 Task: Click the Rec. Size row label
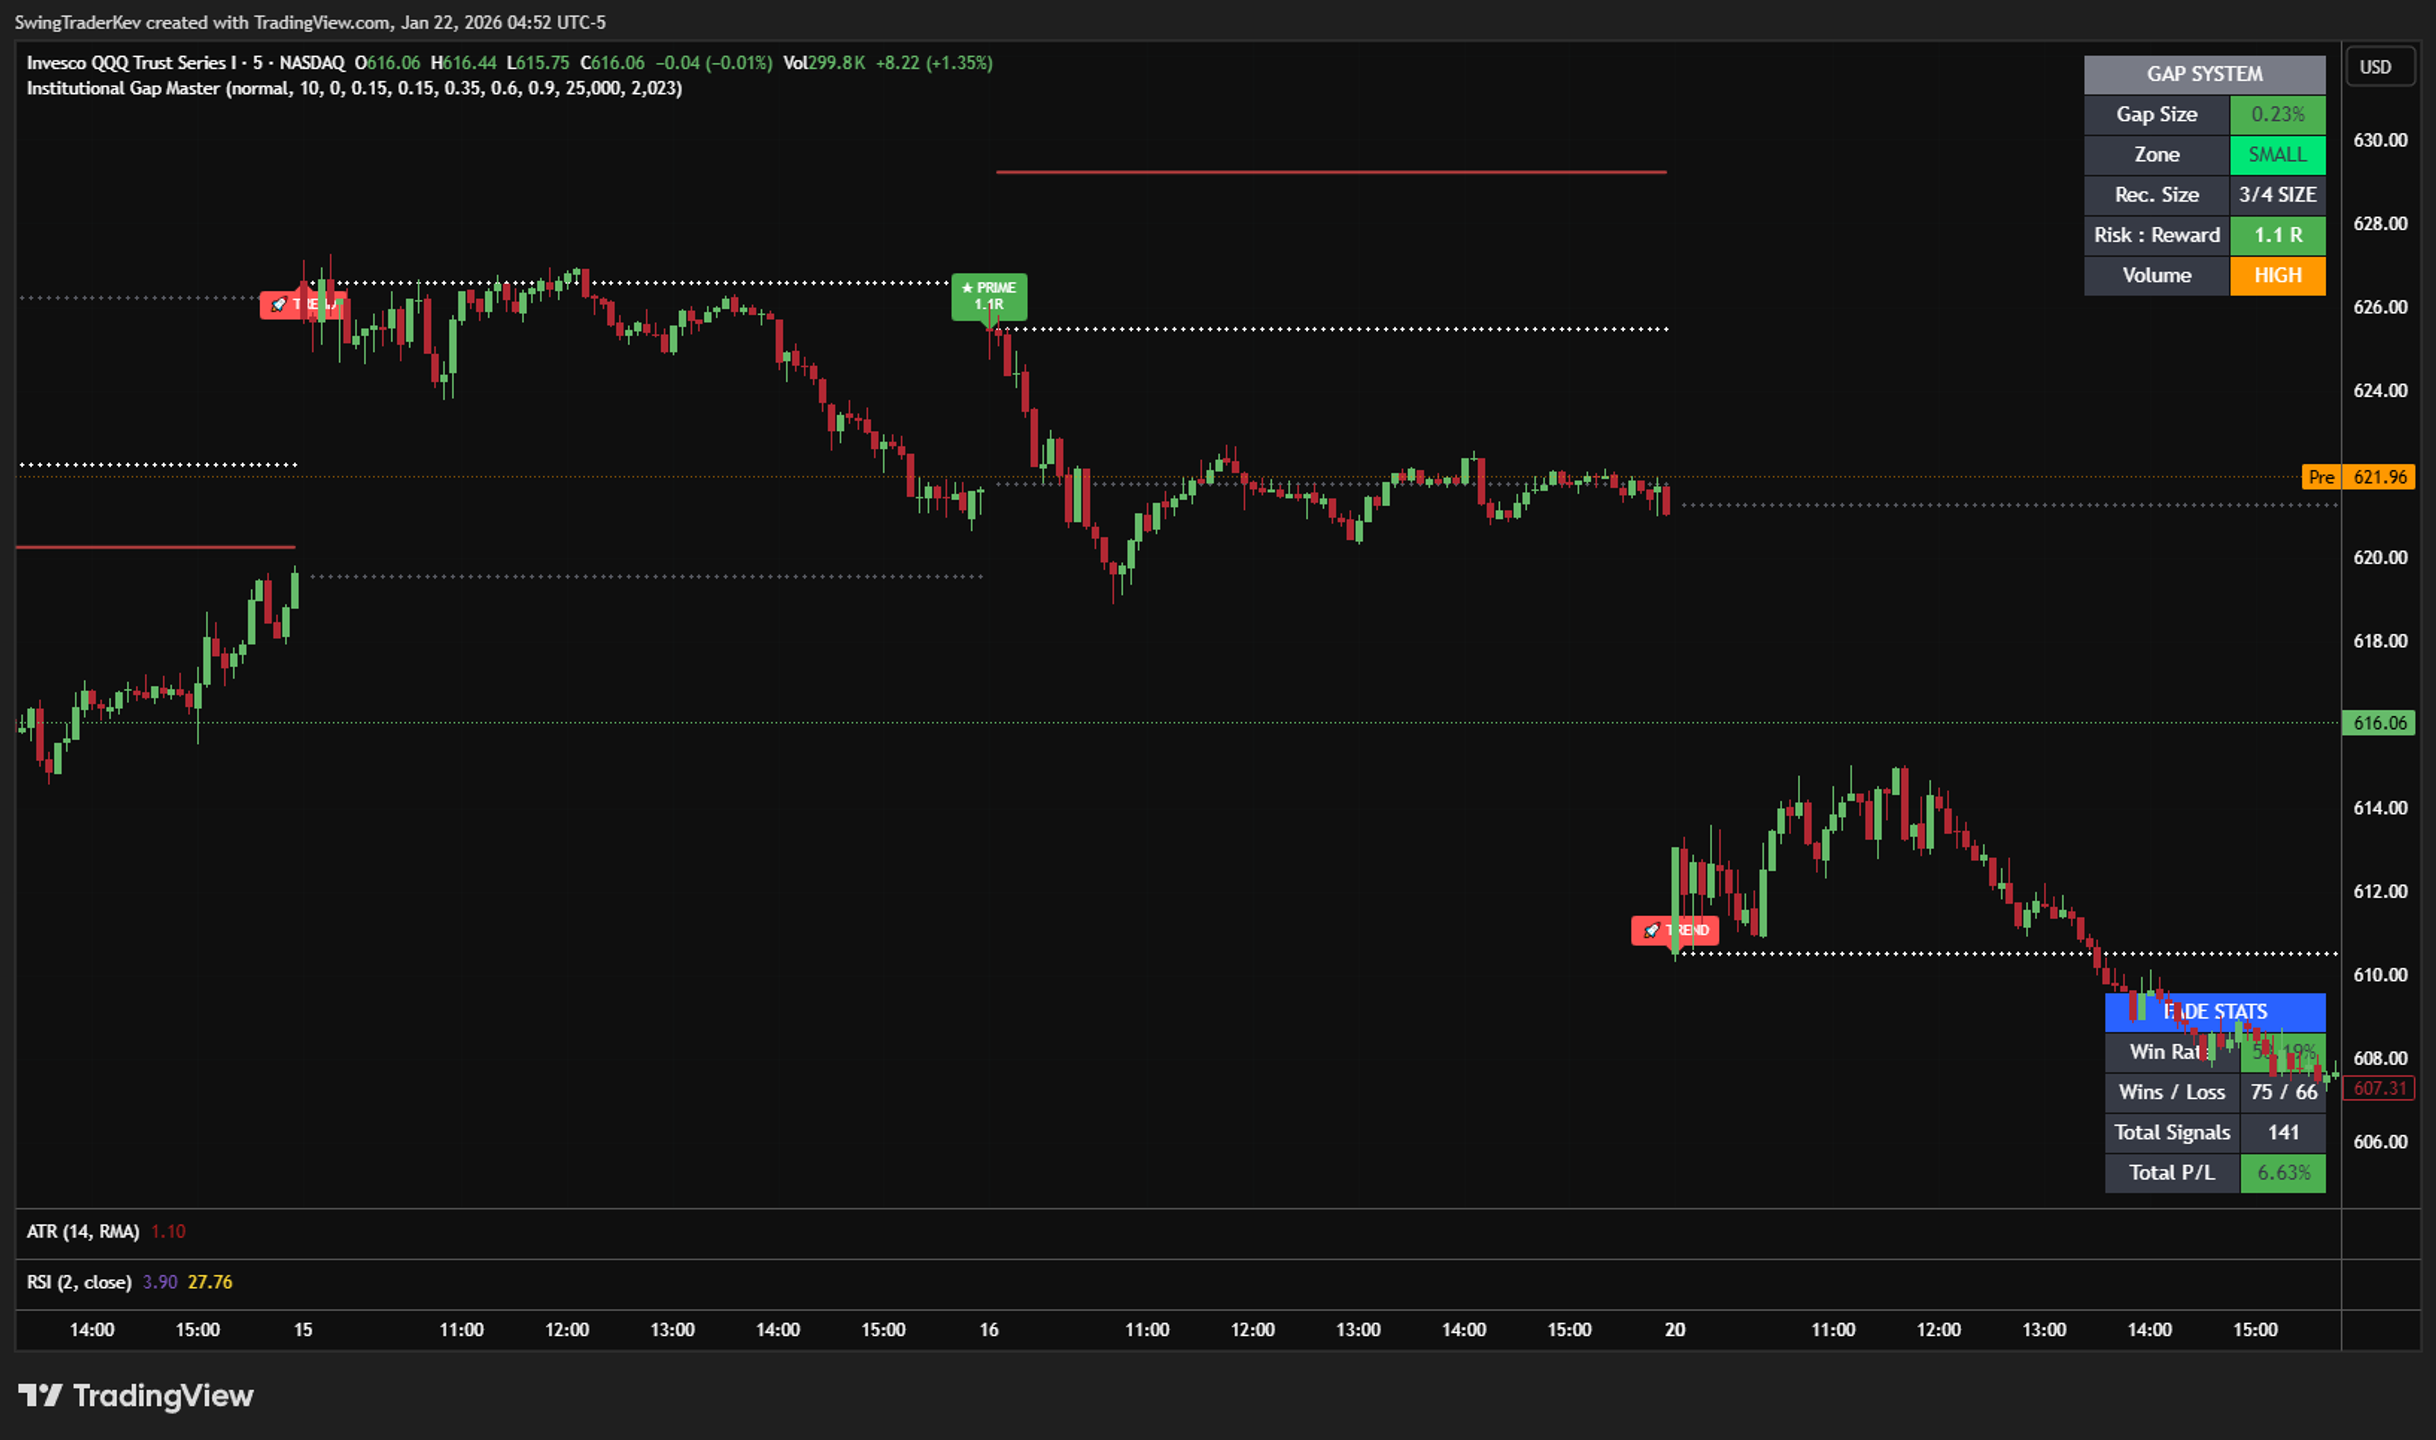point(2157,195)
